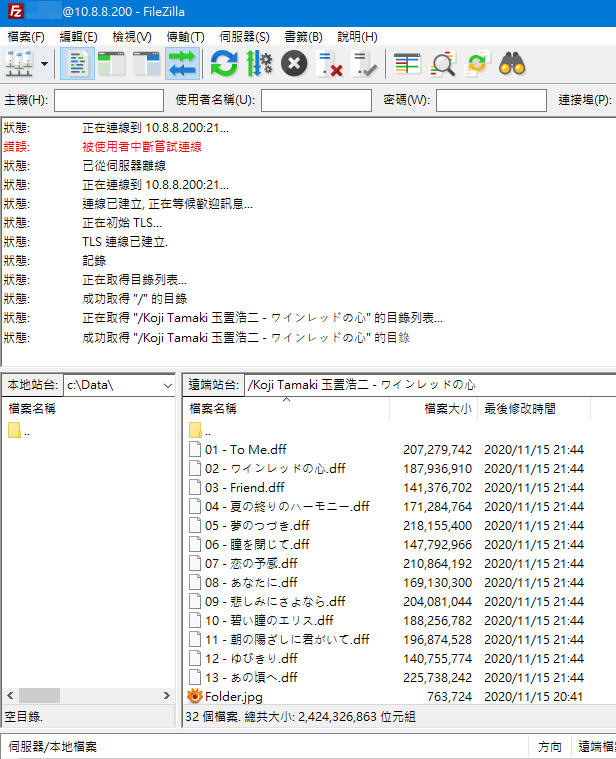Screen dimensions: 616x759
Task: Open 伺服器(S) menu
Action: pyautogui.click(x=244, y=37)
